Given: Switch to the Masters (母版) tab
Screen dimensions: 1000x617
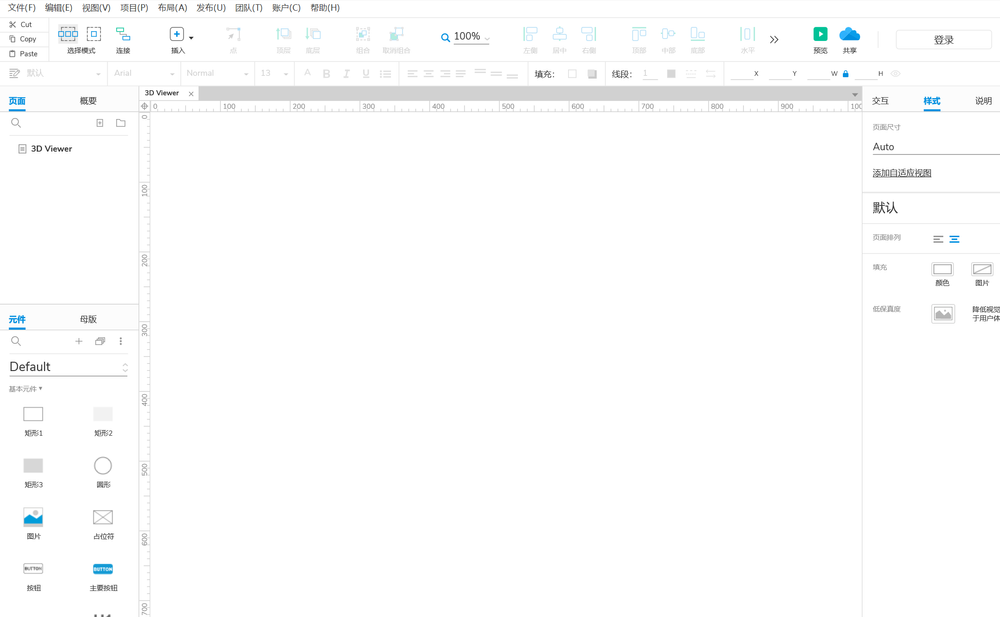Looking at the screenshot, I should [88, 320].
